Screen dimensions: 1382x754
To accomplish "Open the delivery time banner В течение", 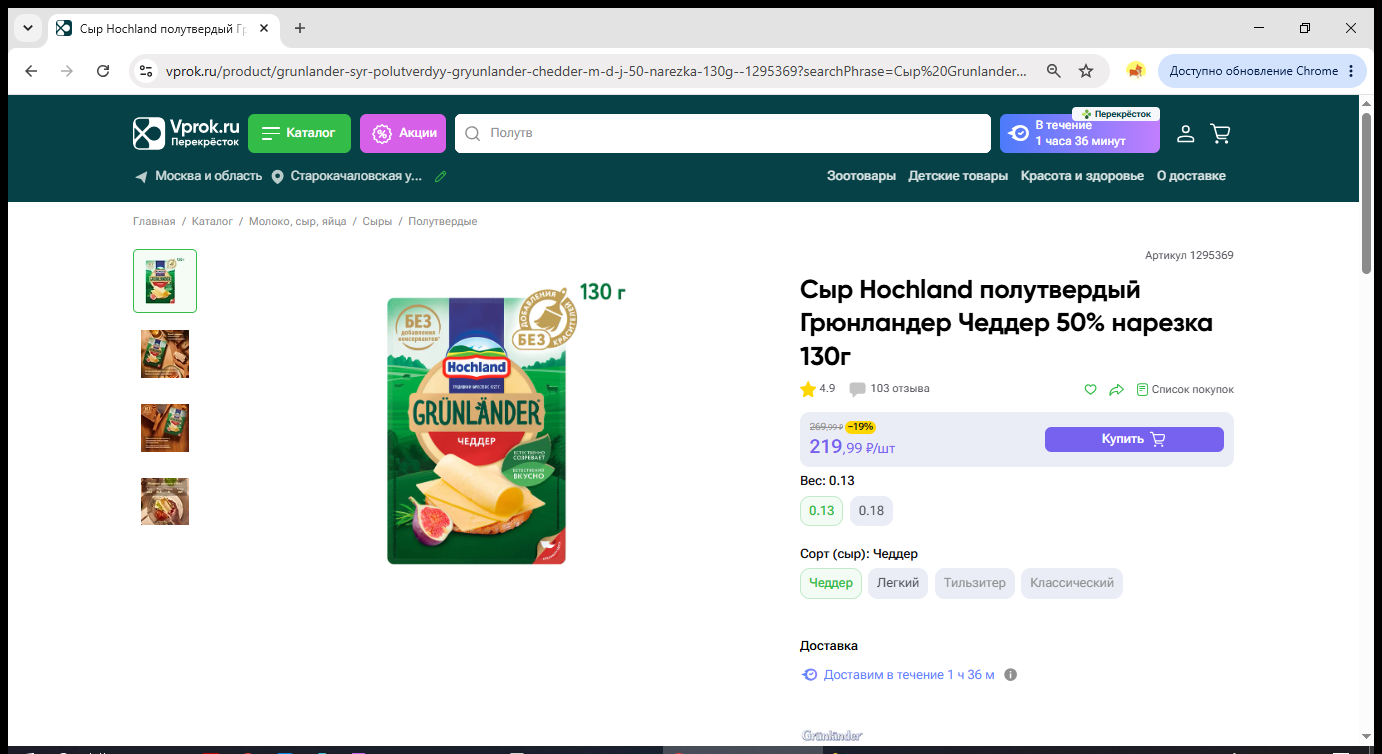I will (x=1080, y=133).
